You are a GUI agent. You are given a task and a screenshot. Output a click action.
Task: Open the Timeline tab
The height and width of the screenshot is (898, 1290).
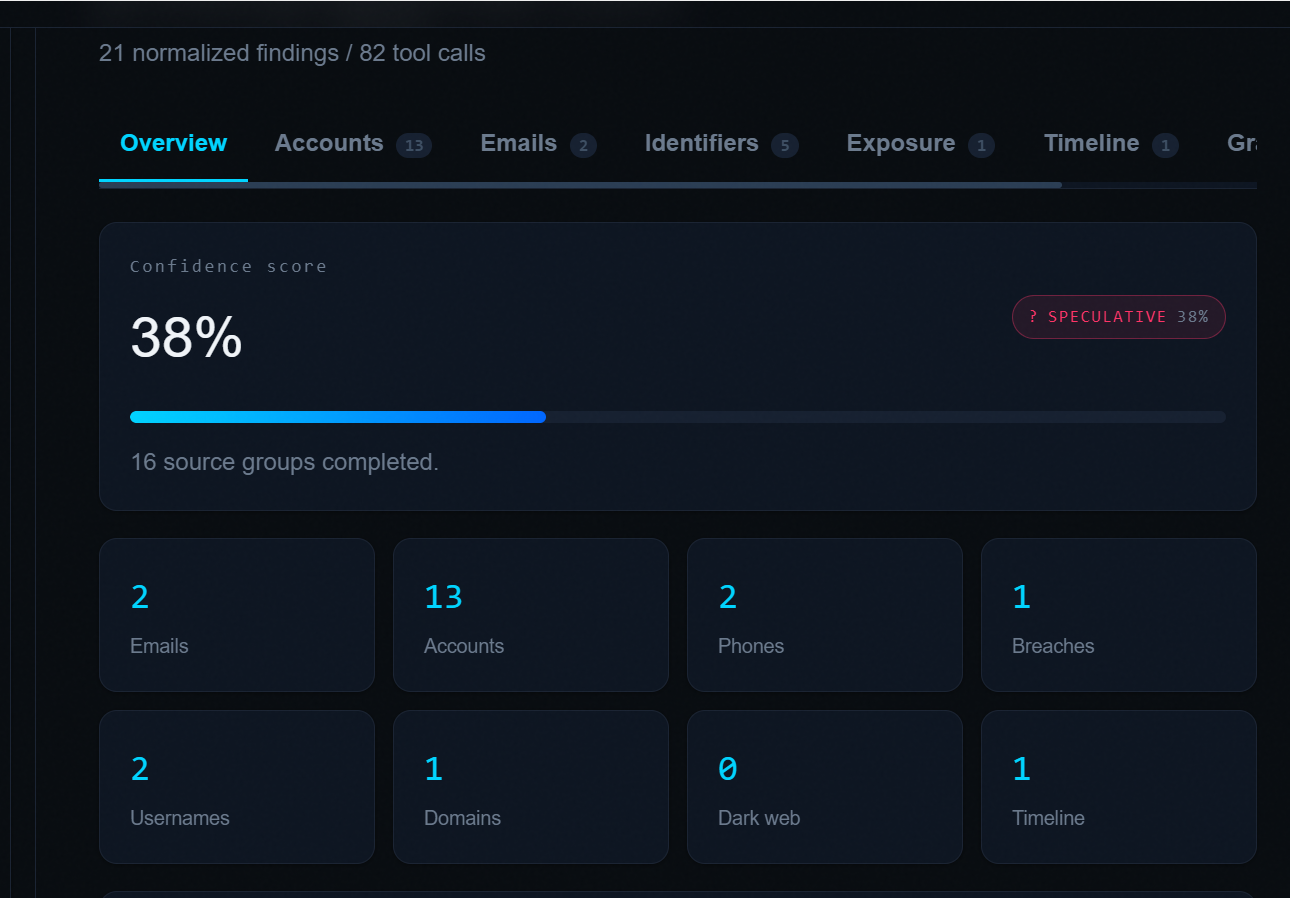1111,144
